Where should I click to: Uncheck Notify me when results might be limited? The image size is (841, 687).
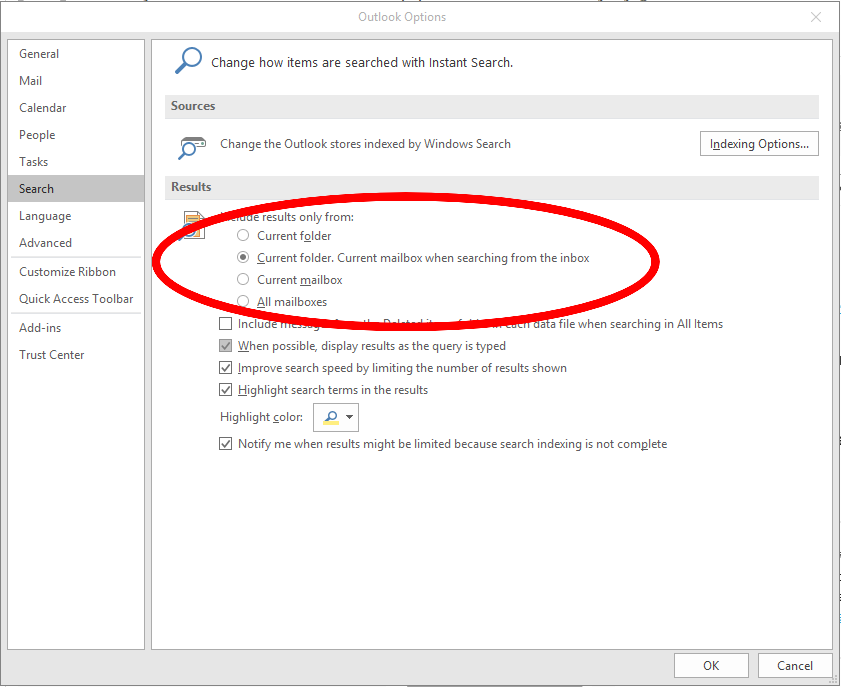tap(226, 444)
